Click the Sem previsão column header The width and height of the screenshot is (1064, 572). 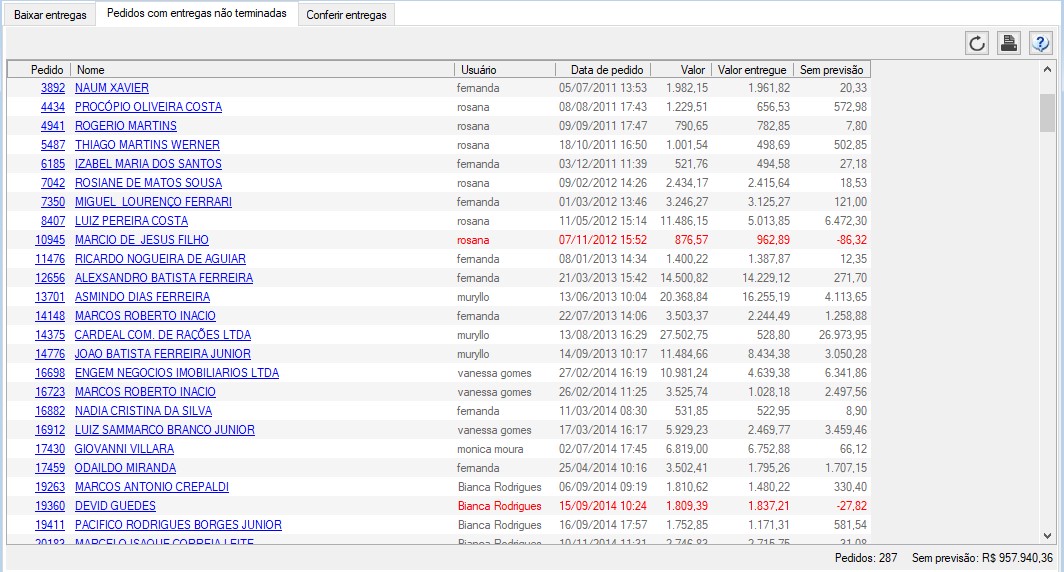point(833,70)
